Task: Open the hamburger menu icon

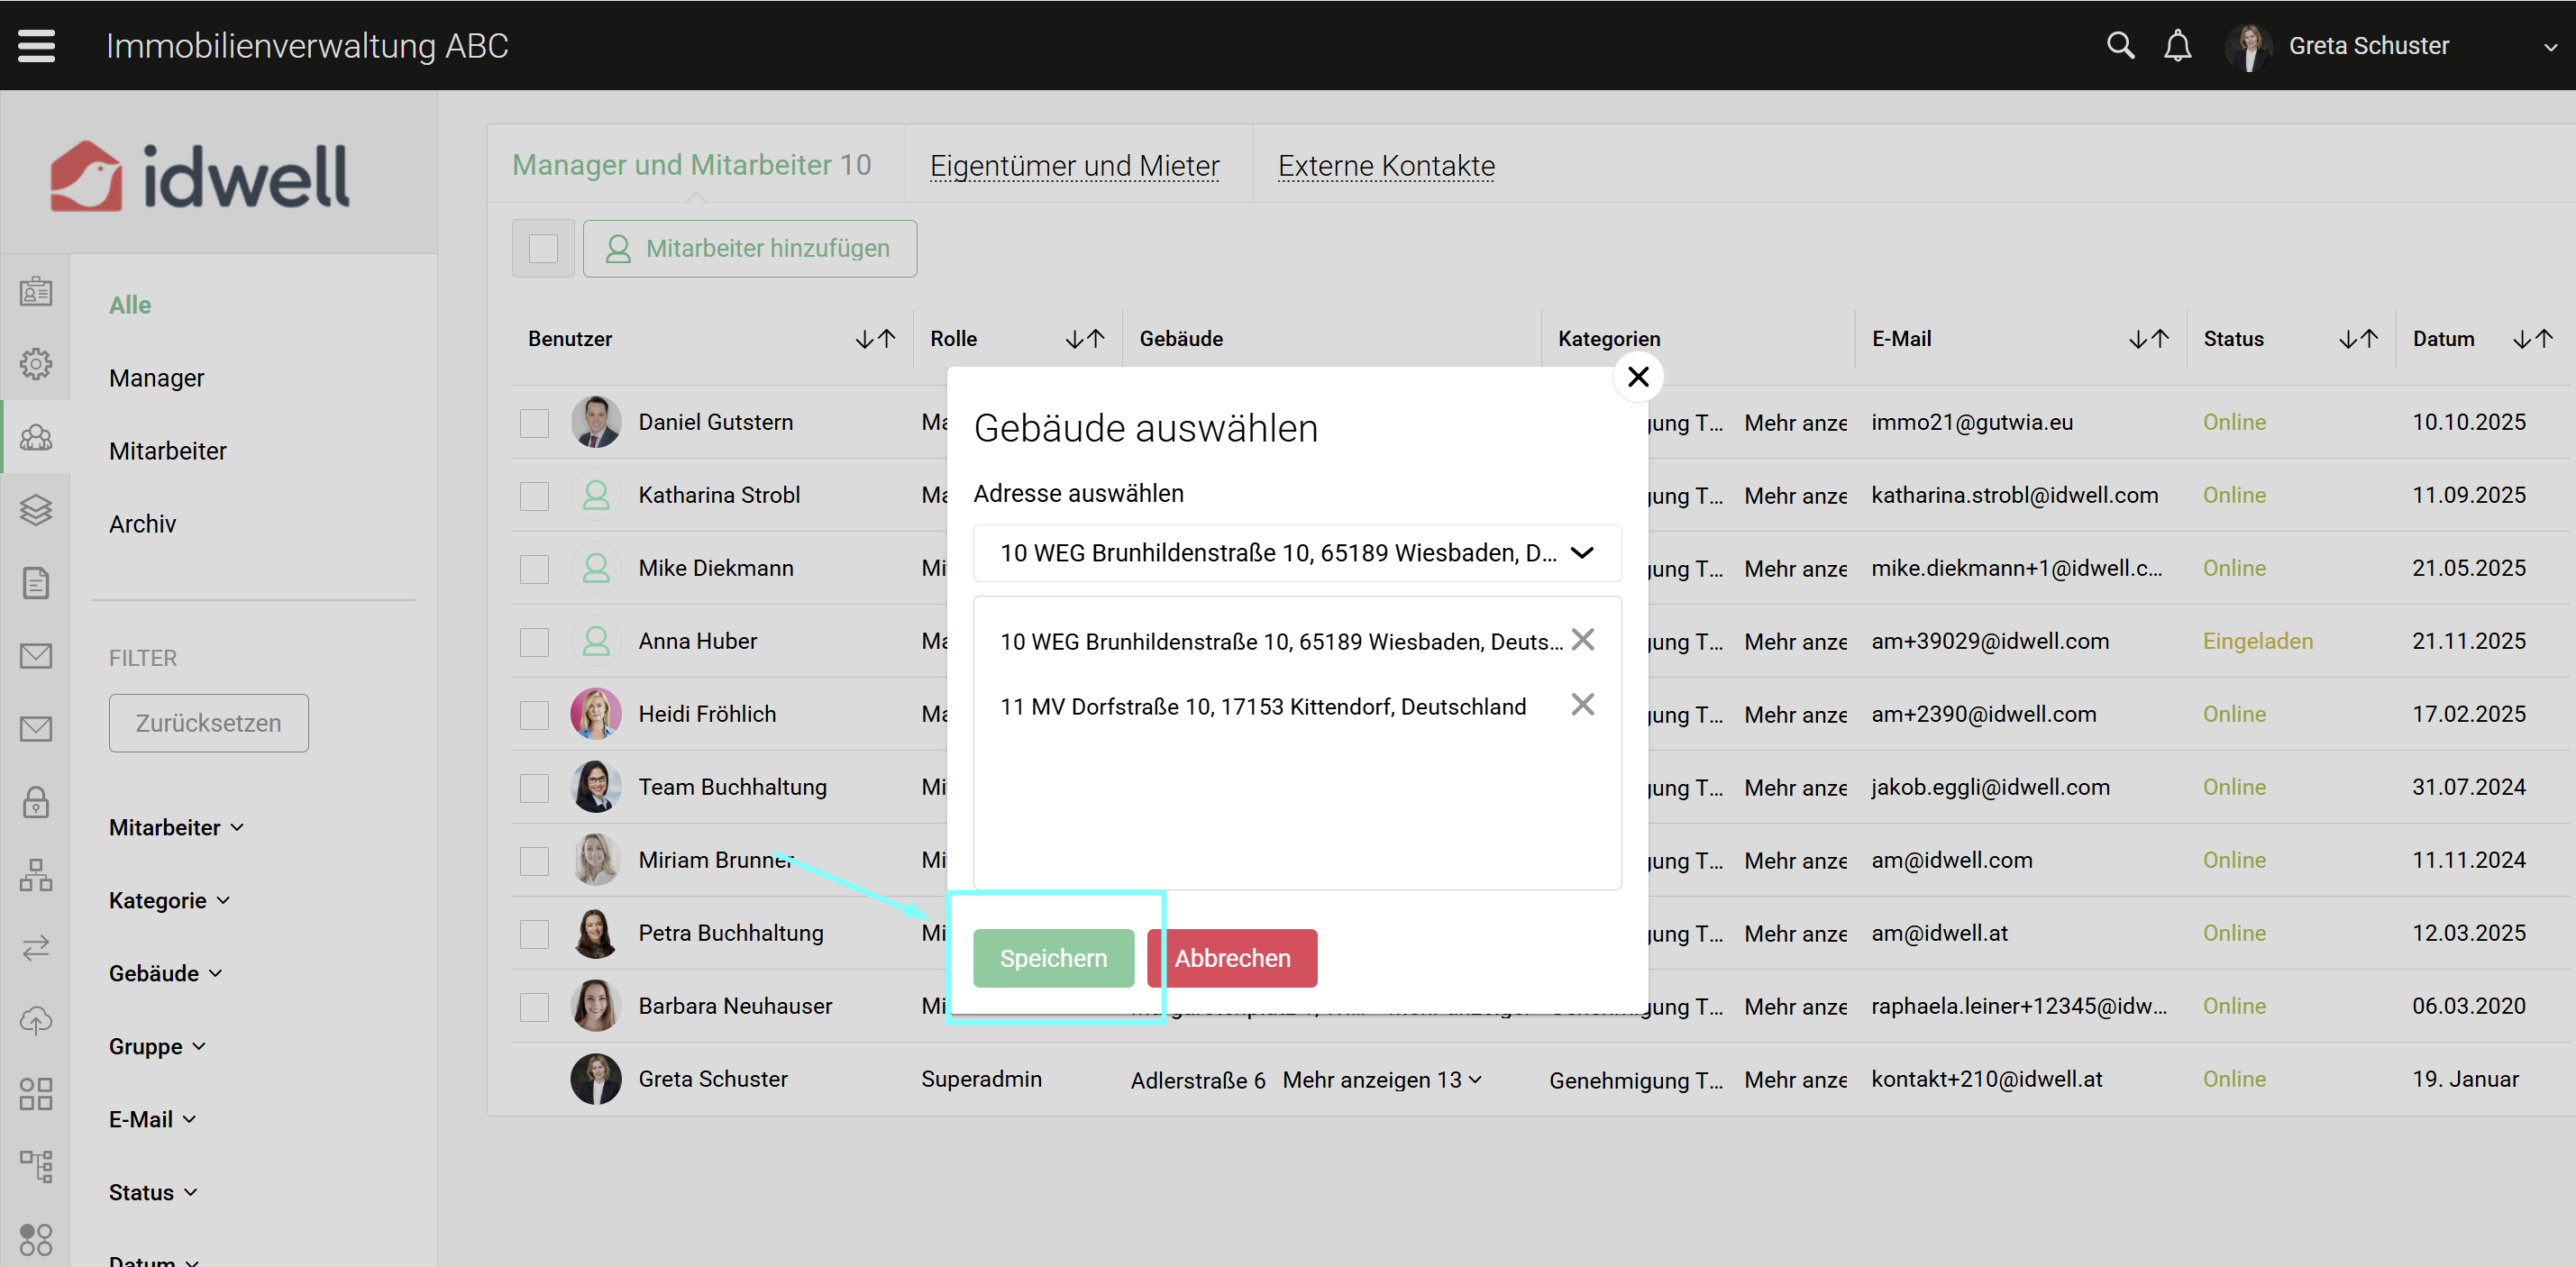Action: (x=37, y=45)
